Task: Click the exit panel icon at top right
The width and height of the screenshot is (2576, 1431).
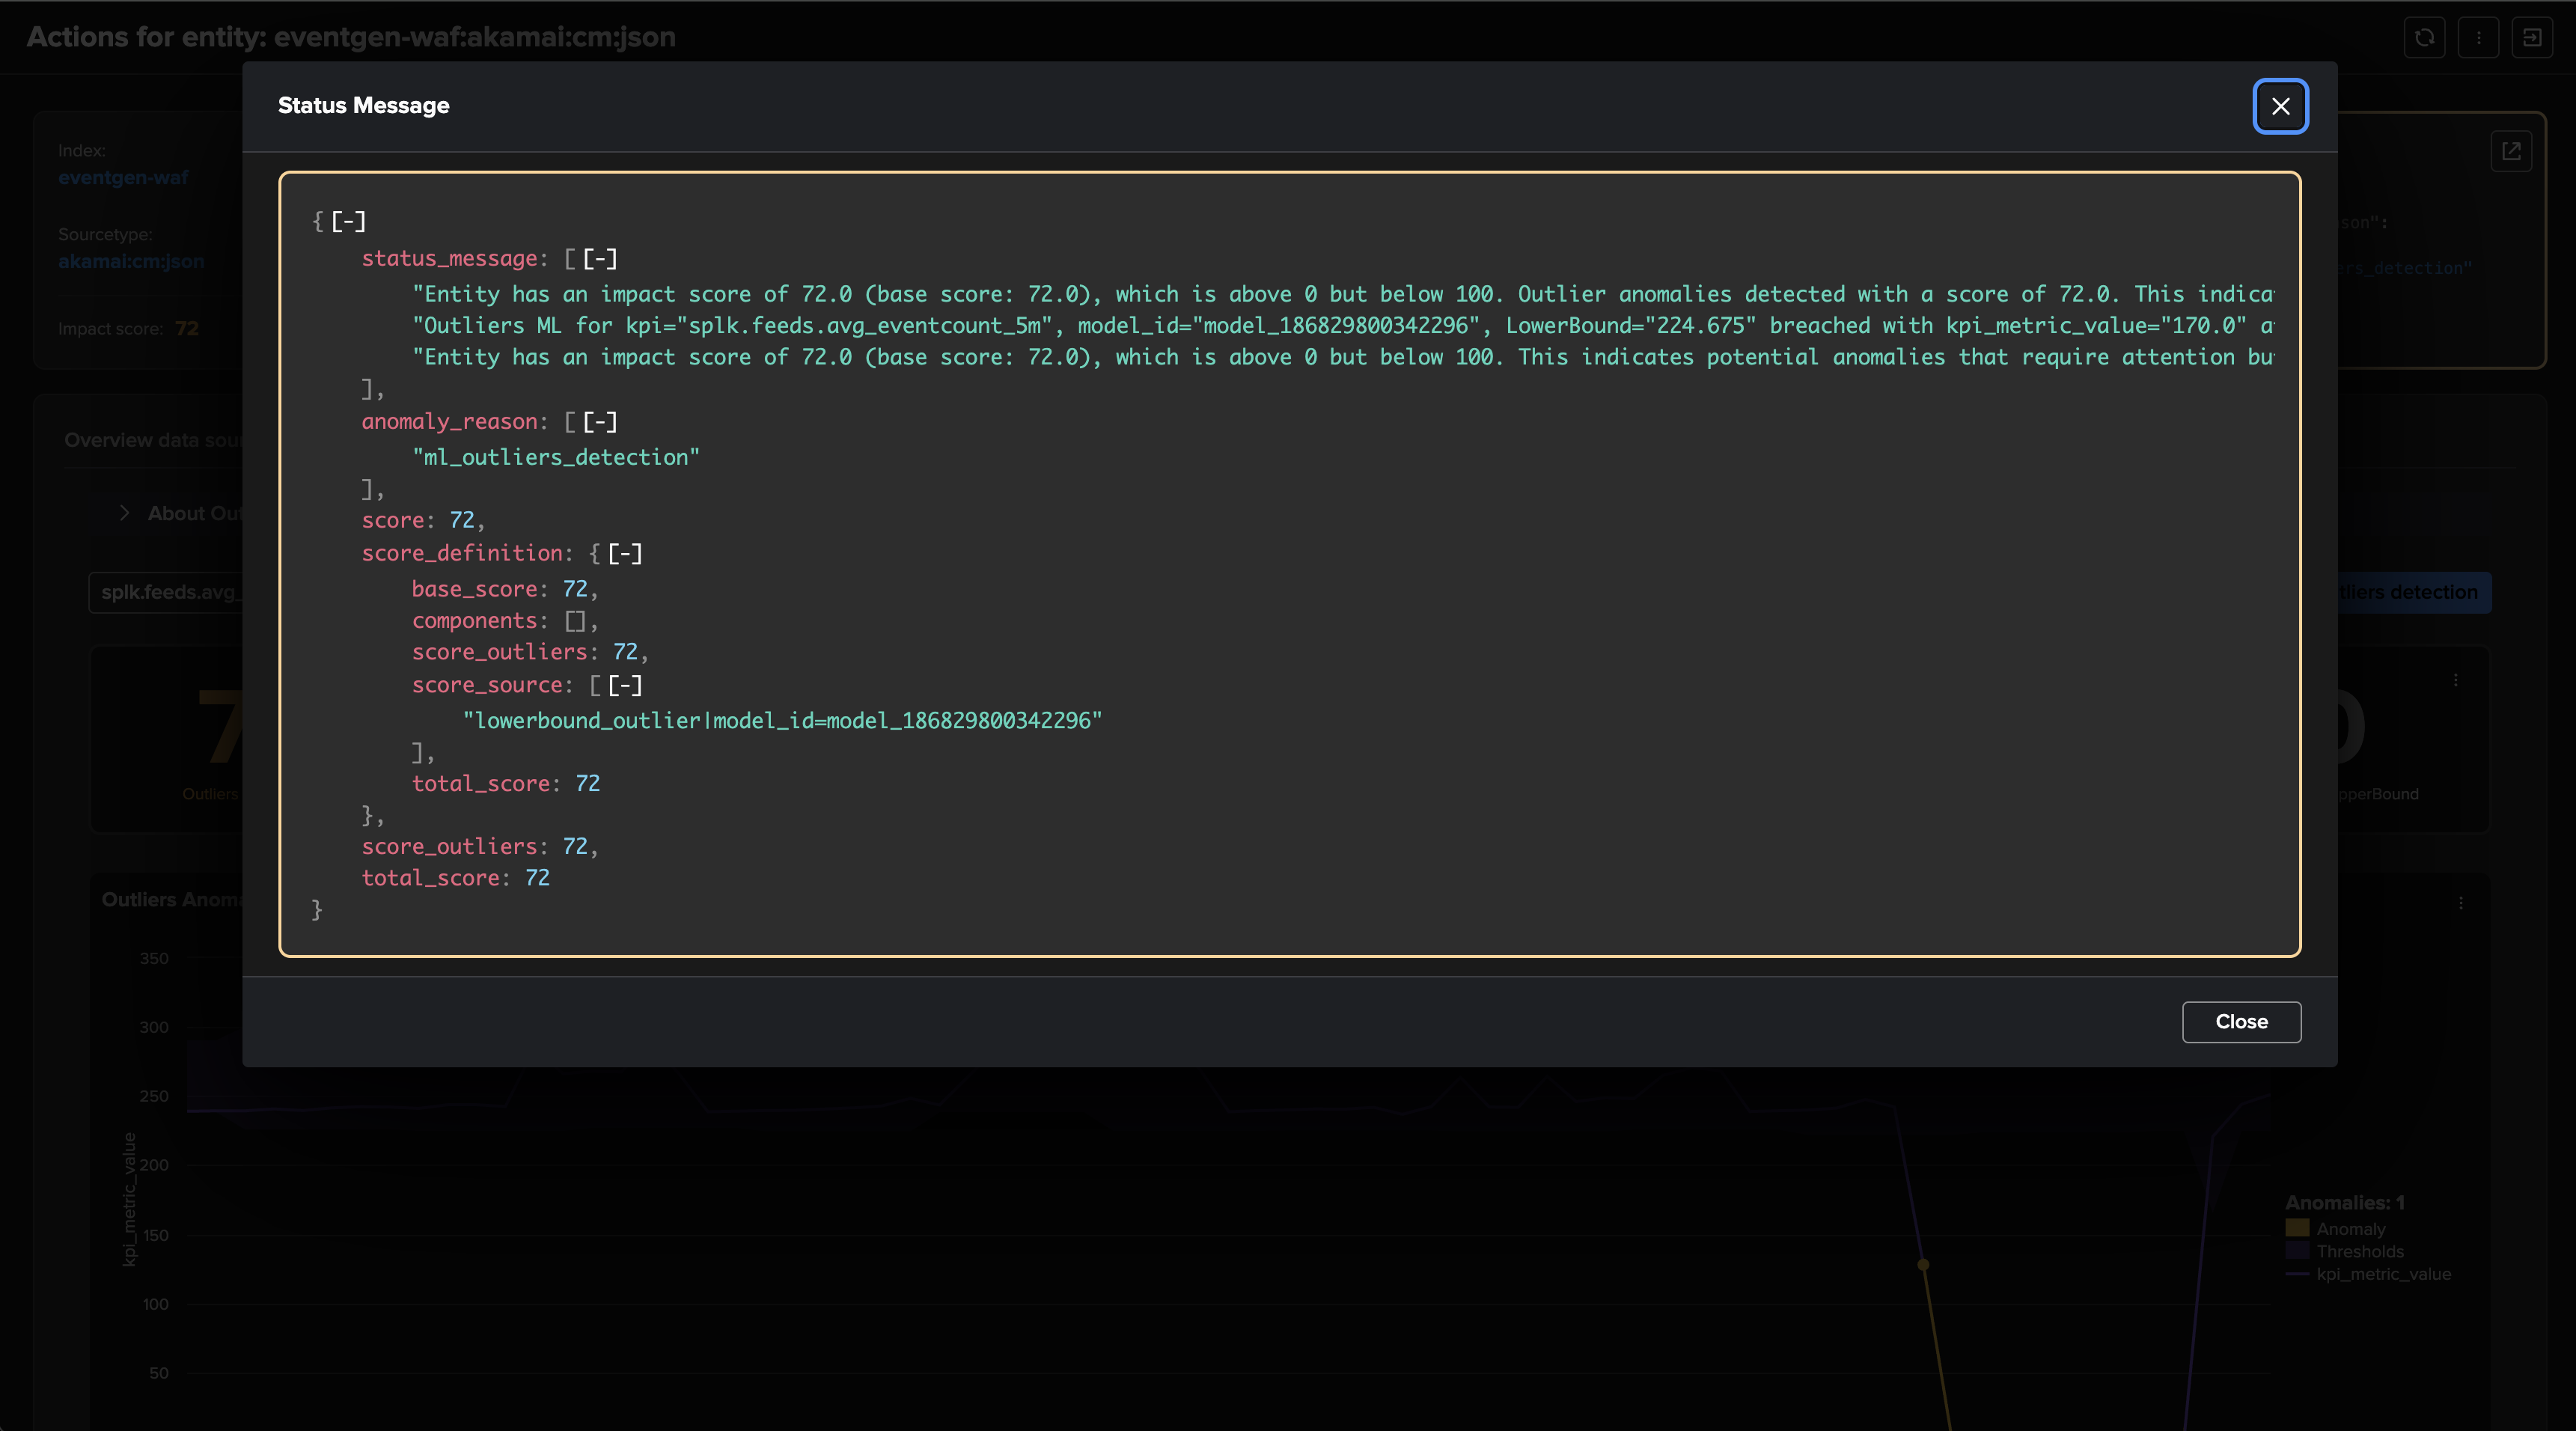Action: 2532,38
